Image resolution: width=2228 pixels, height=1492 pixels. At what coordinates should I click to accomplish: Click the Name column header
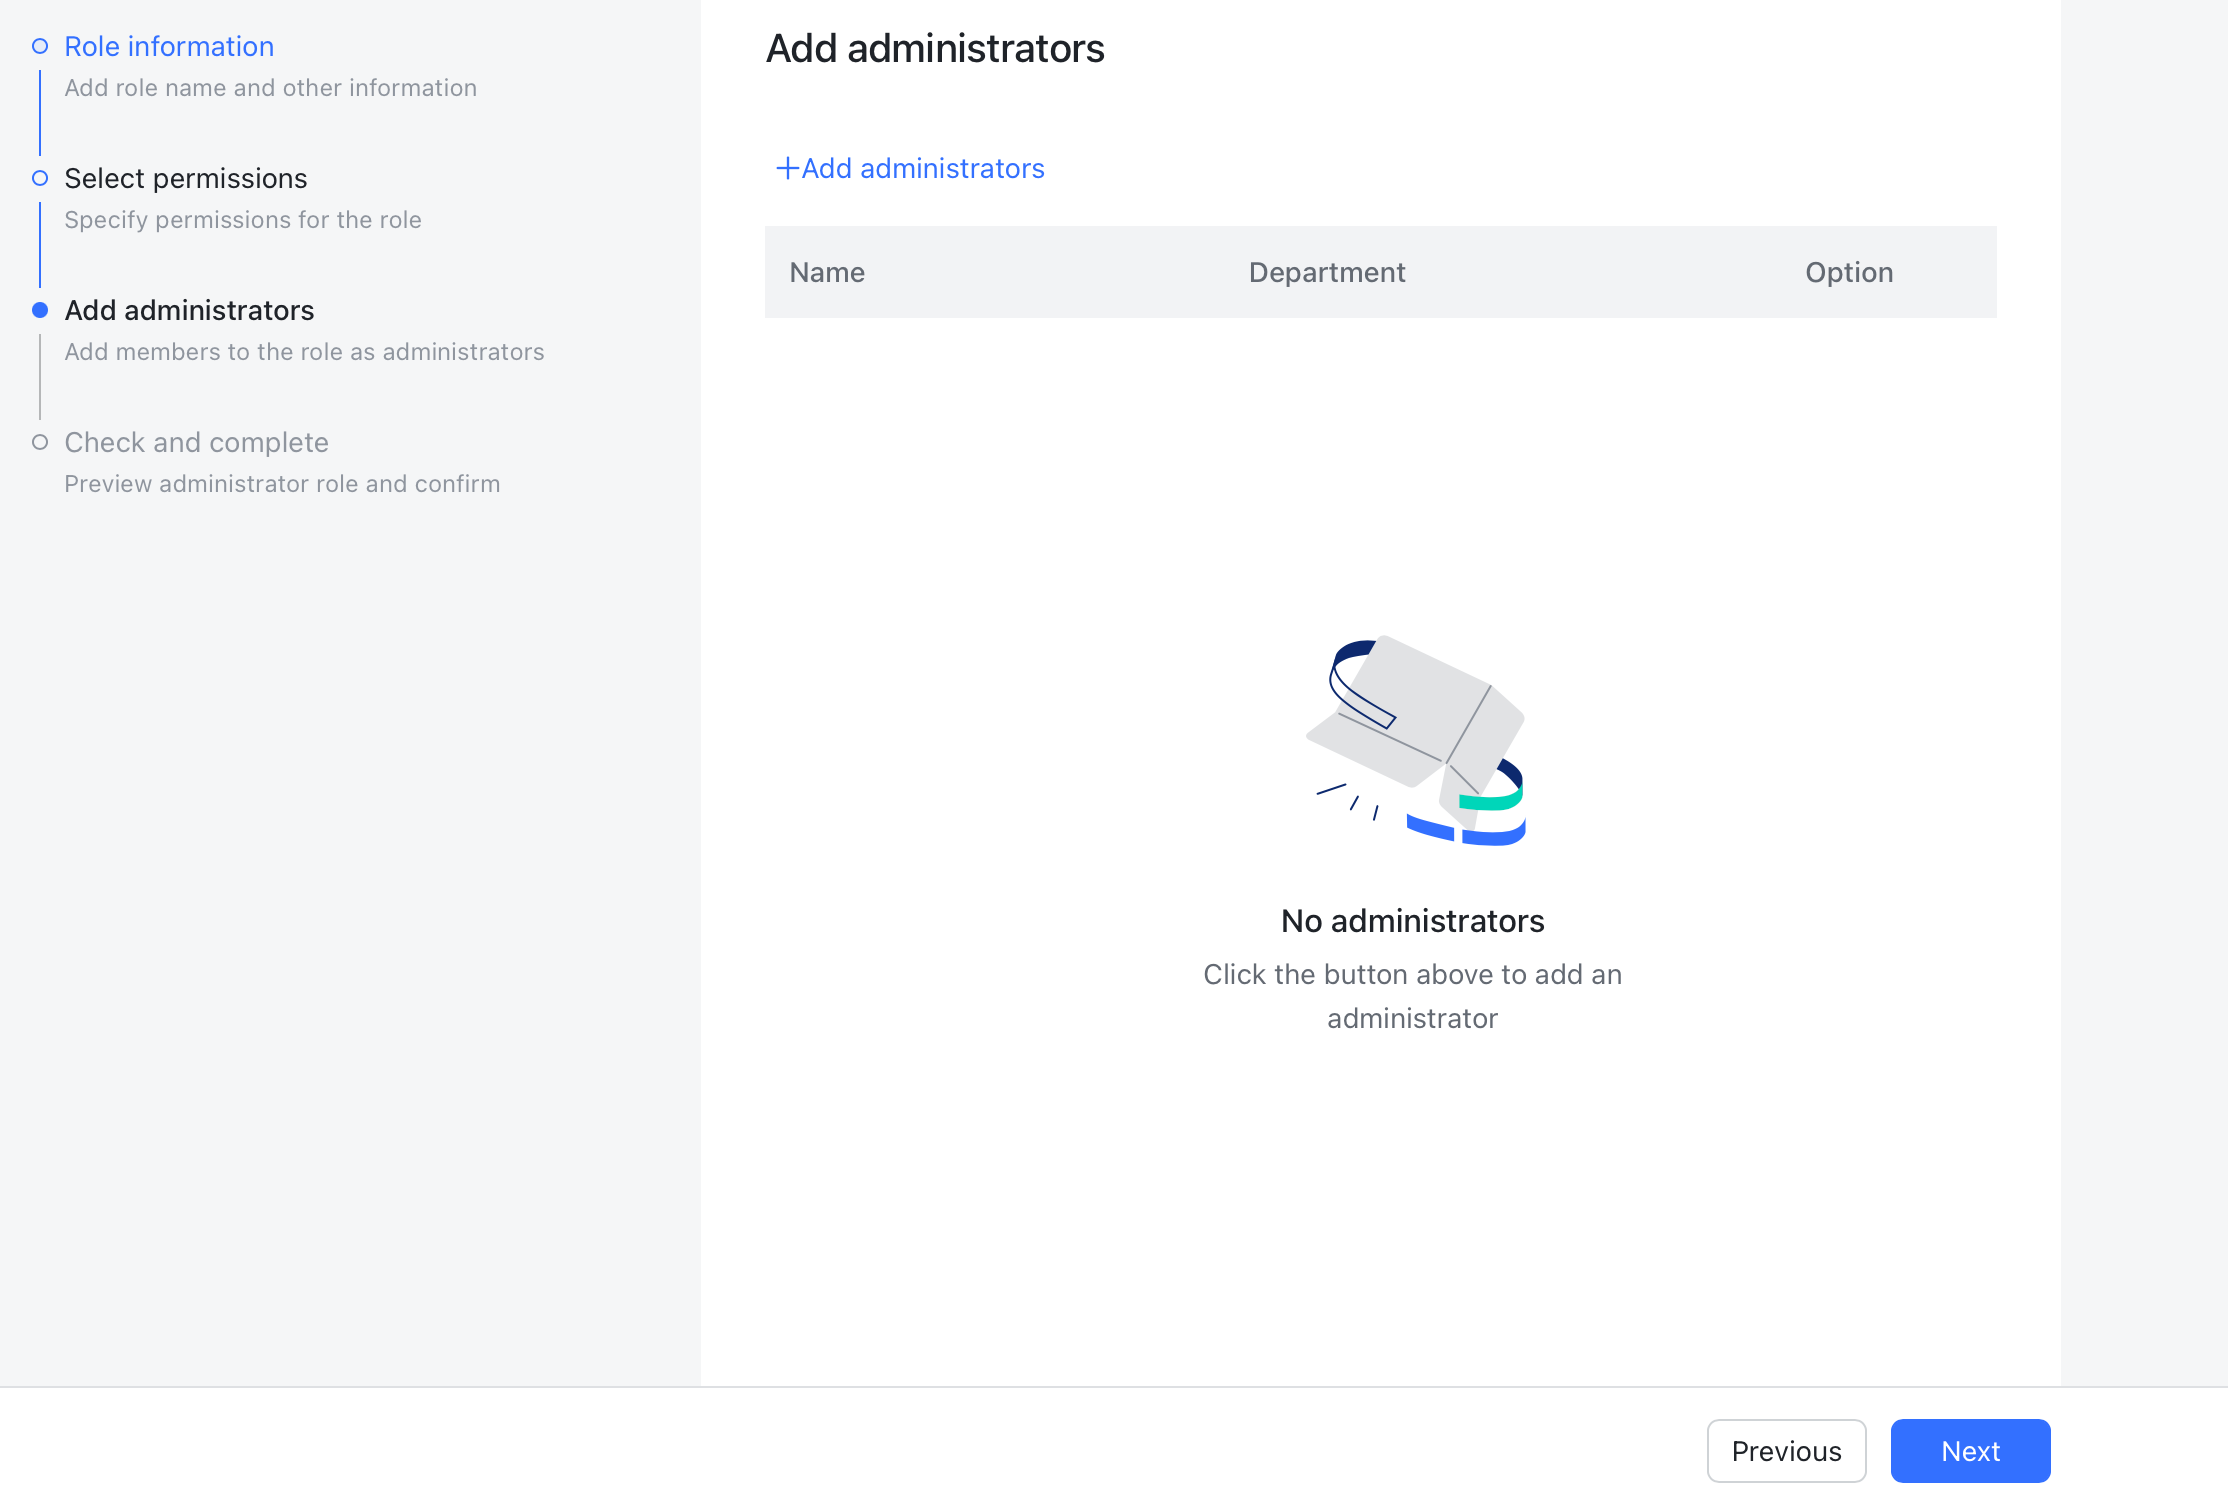[x=826, y=272]
